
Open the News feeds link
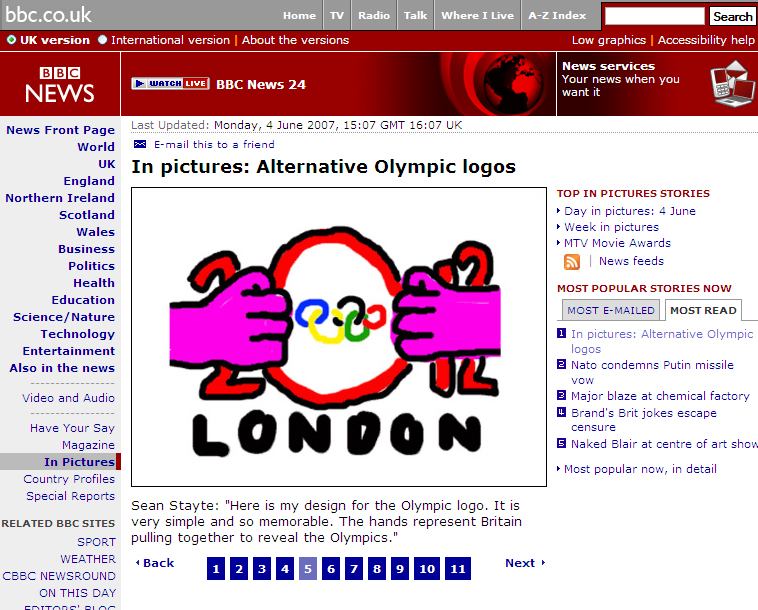(x=631, y=261)
